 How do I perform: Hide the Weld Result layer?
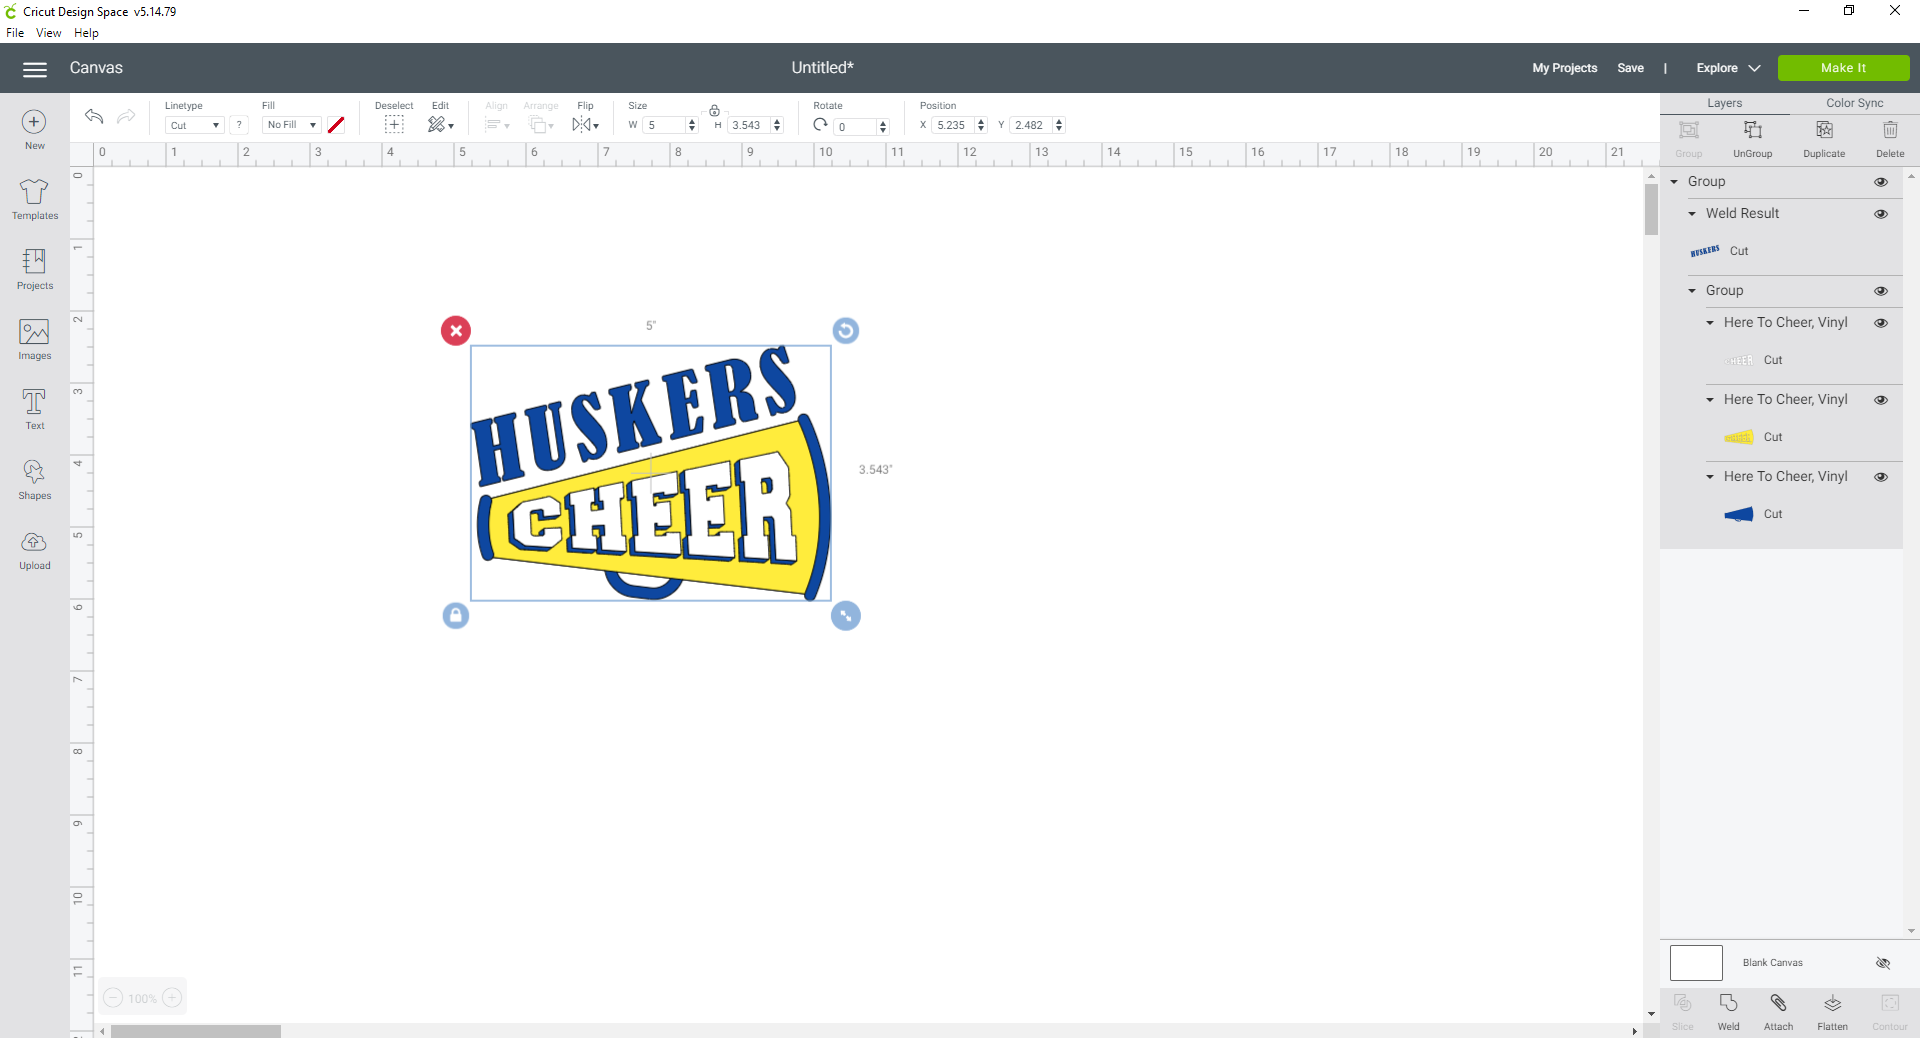[x=1881, y=214]
